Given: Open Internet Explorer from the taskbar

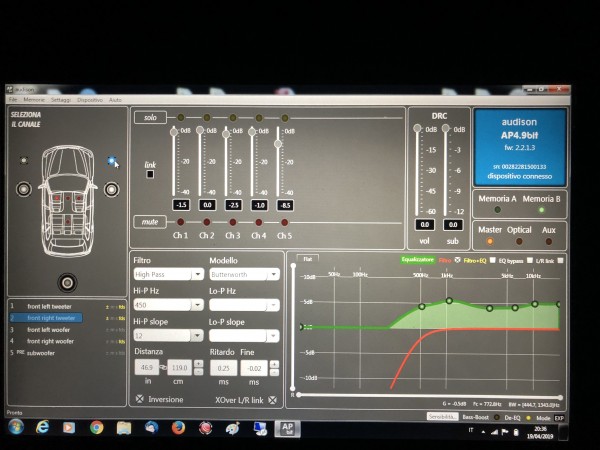Looking at the screenshot, I should (42, 427).
